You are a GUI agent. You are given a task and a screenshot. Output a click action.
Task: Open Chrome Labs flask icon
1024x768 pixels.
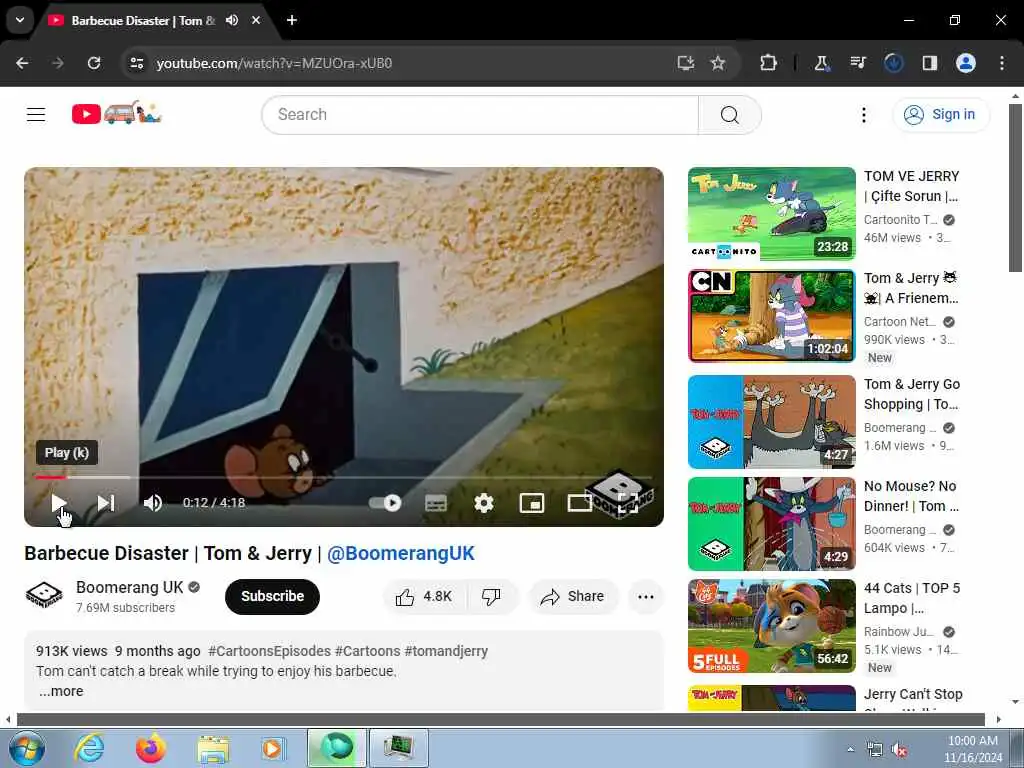tap(821, 63)
